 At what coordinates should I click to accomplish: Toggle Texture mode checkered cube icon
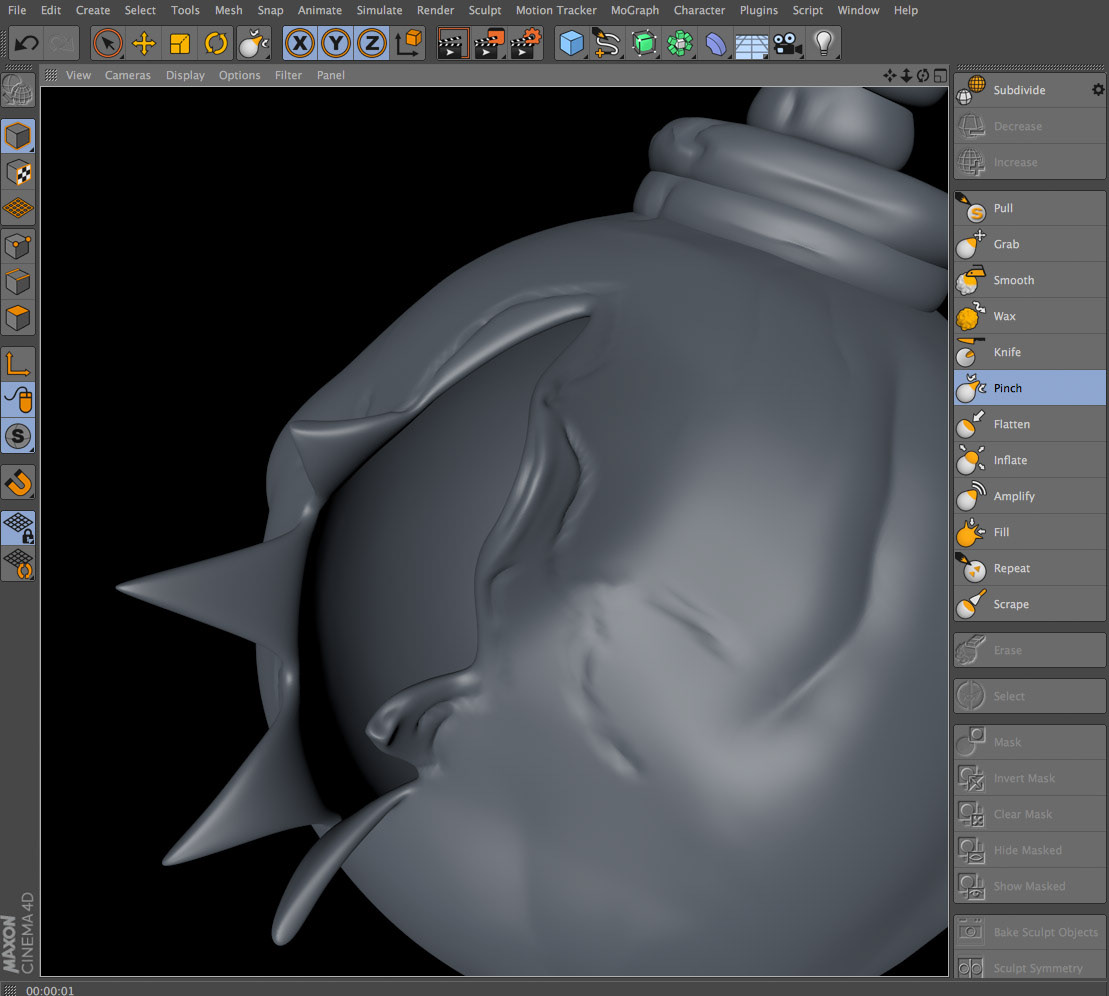pos(18,173)
